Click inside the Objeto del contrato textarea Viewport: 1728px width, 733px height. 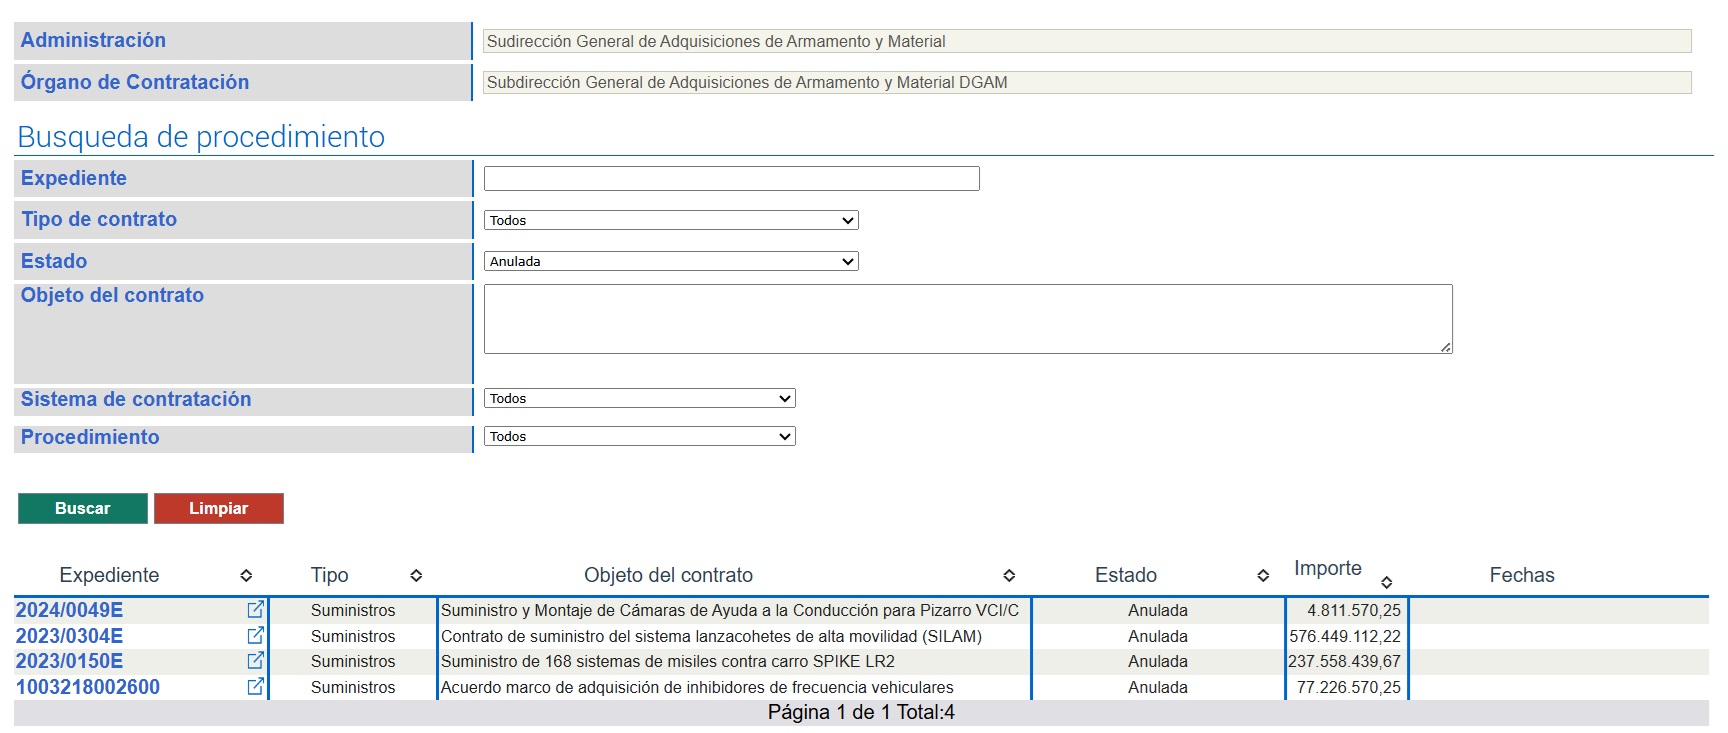pos(967,319)
